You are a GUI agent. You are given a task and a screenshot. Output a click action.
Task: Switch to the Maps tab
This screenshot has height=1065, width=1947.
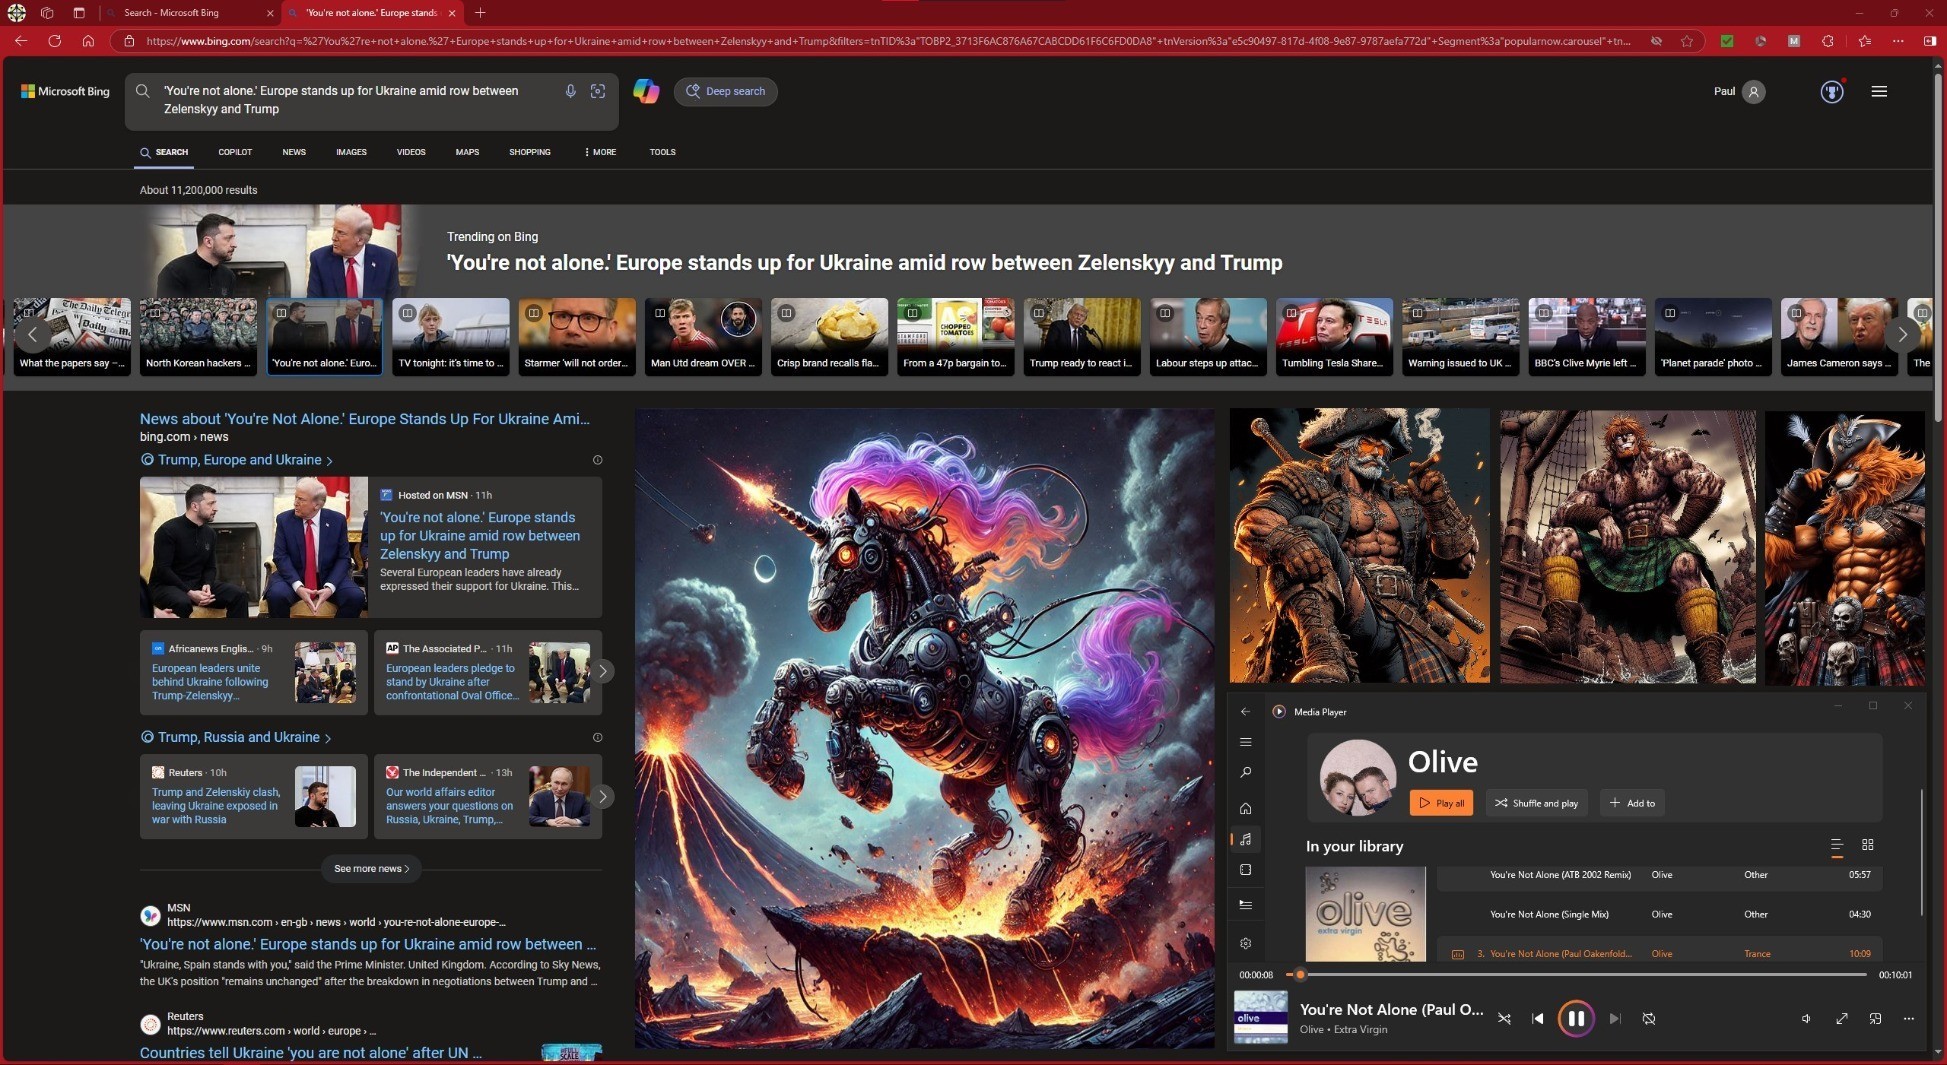pos(467,152)
